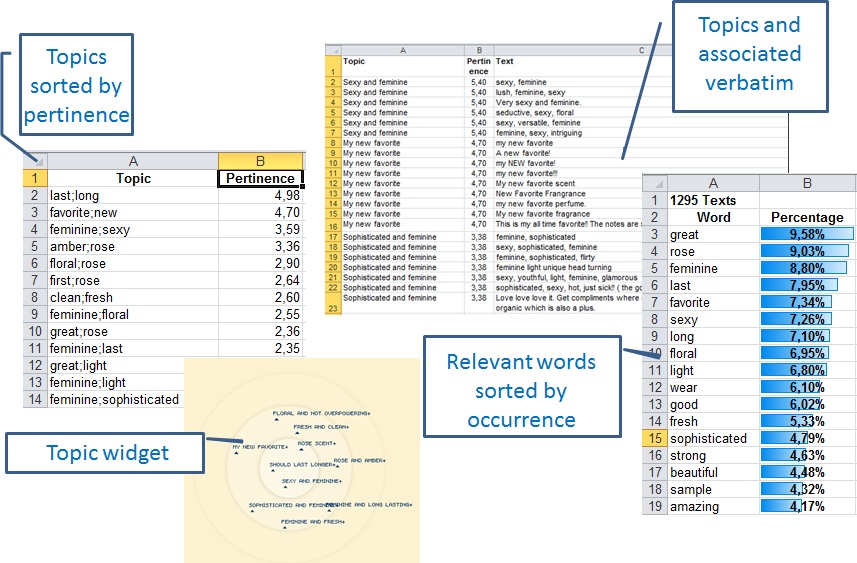Click the 'clean;fresh' topic cell
This screenshot has width=857, height=563.
tap(133, 297)
